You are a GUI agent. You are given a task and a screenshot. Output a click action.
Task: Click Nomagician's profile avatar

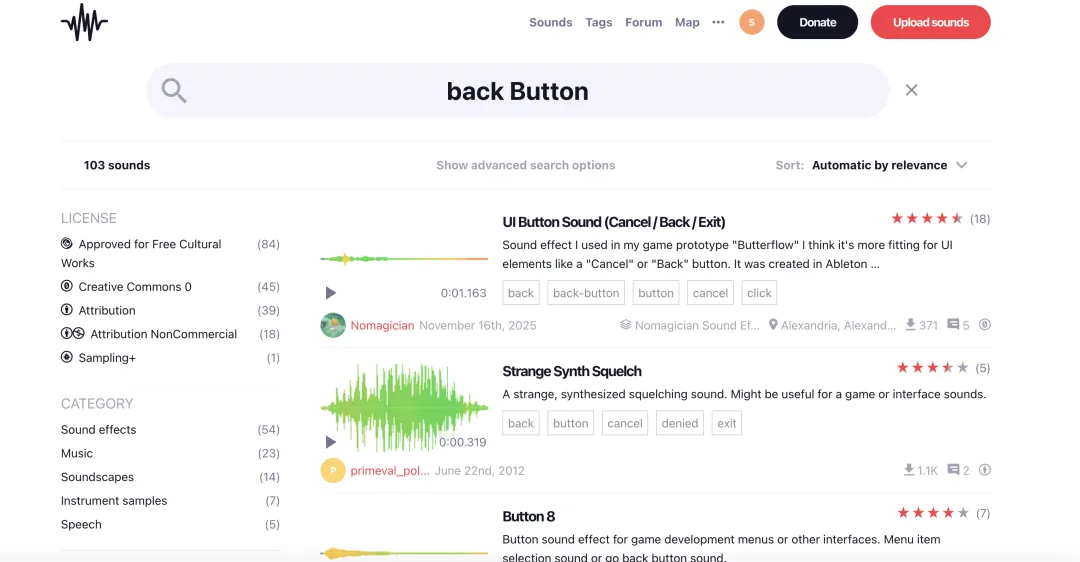click(333, 325)
